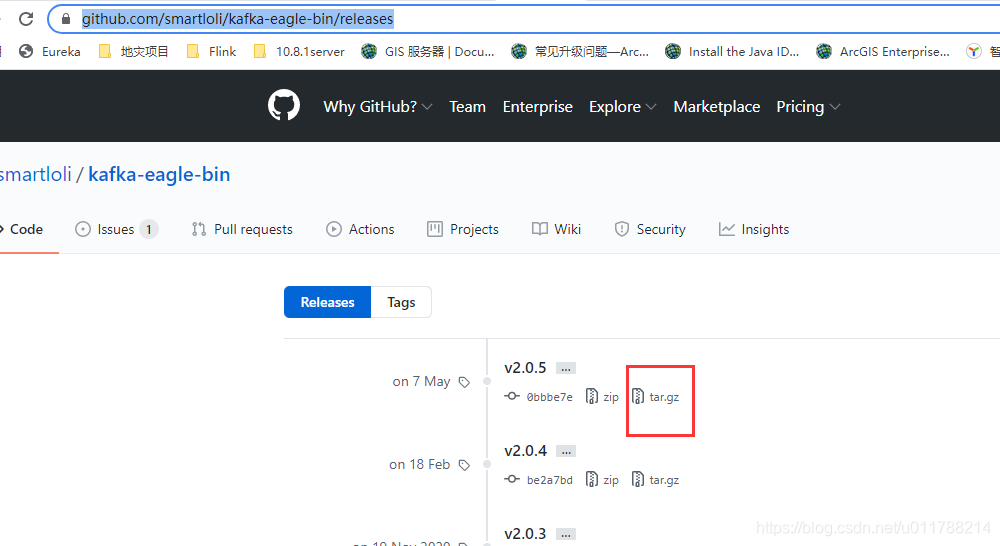This screenshot has height=546, width=1000.
Task: Switch to the Insights tab
Action: click(x=754, y=229)
